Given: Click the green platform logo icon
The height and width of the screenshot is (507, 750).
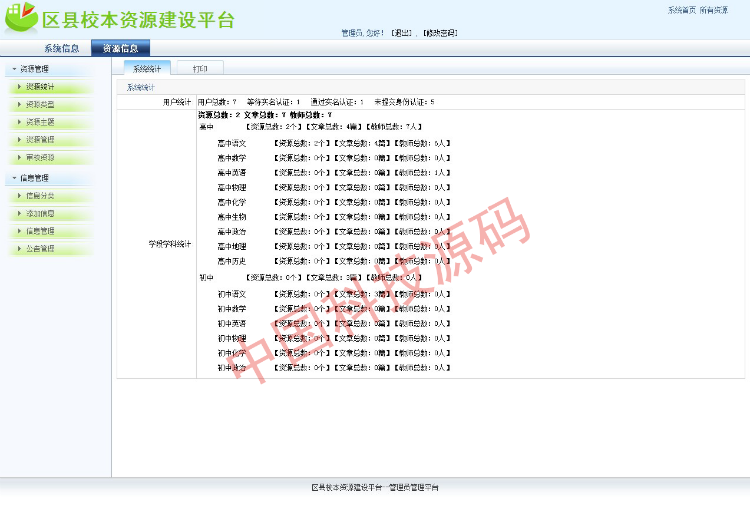Looking at the screenshot, I should [21, 18].
